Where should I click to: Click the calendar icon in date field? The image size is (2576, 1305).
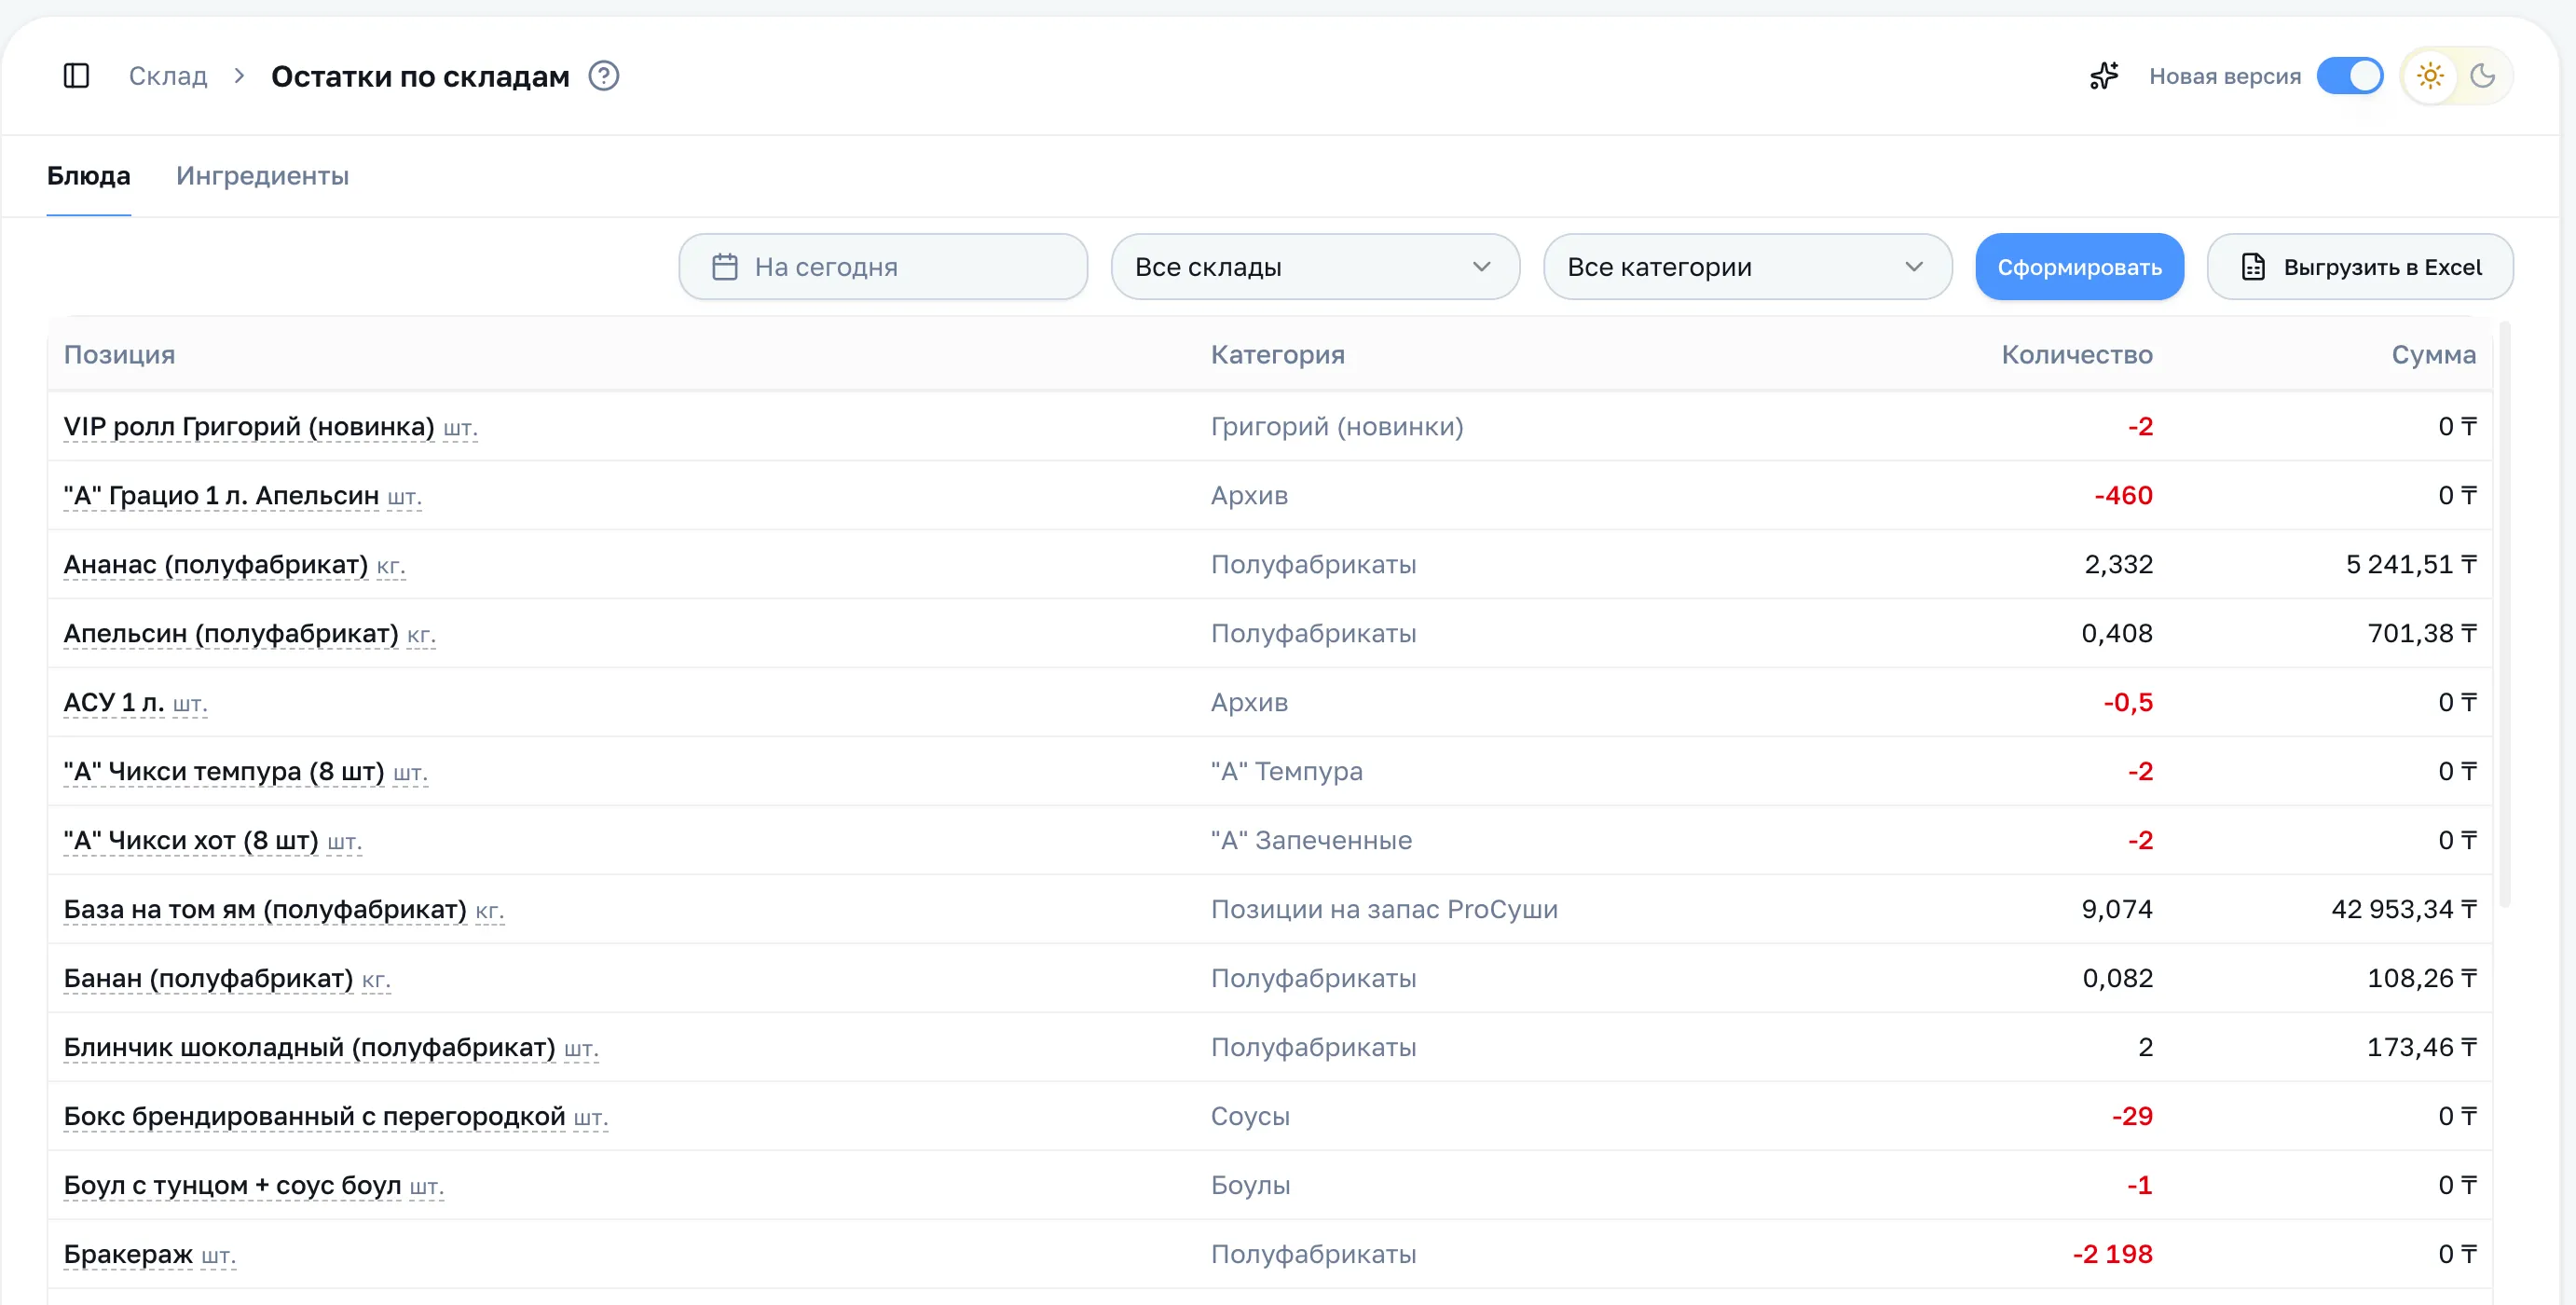(x=725, y=267)
